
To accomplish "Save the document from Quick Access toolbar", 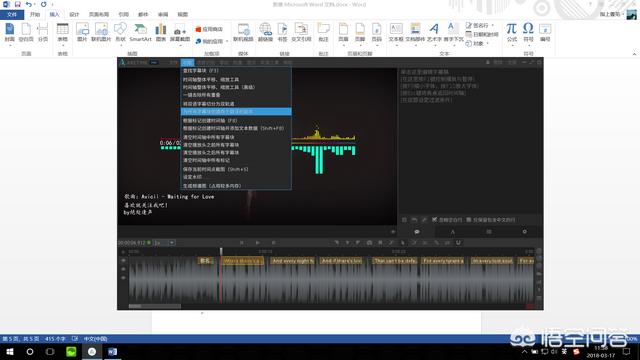I will tap(18, 4).
